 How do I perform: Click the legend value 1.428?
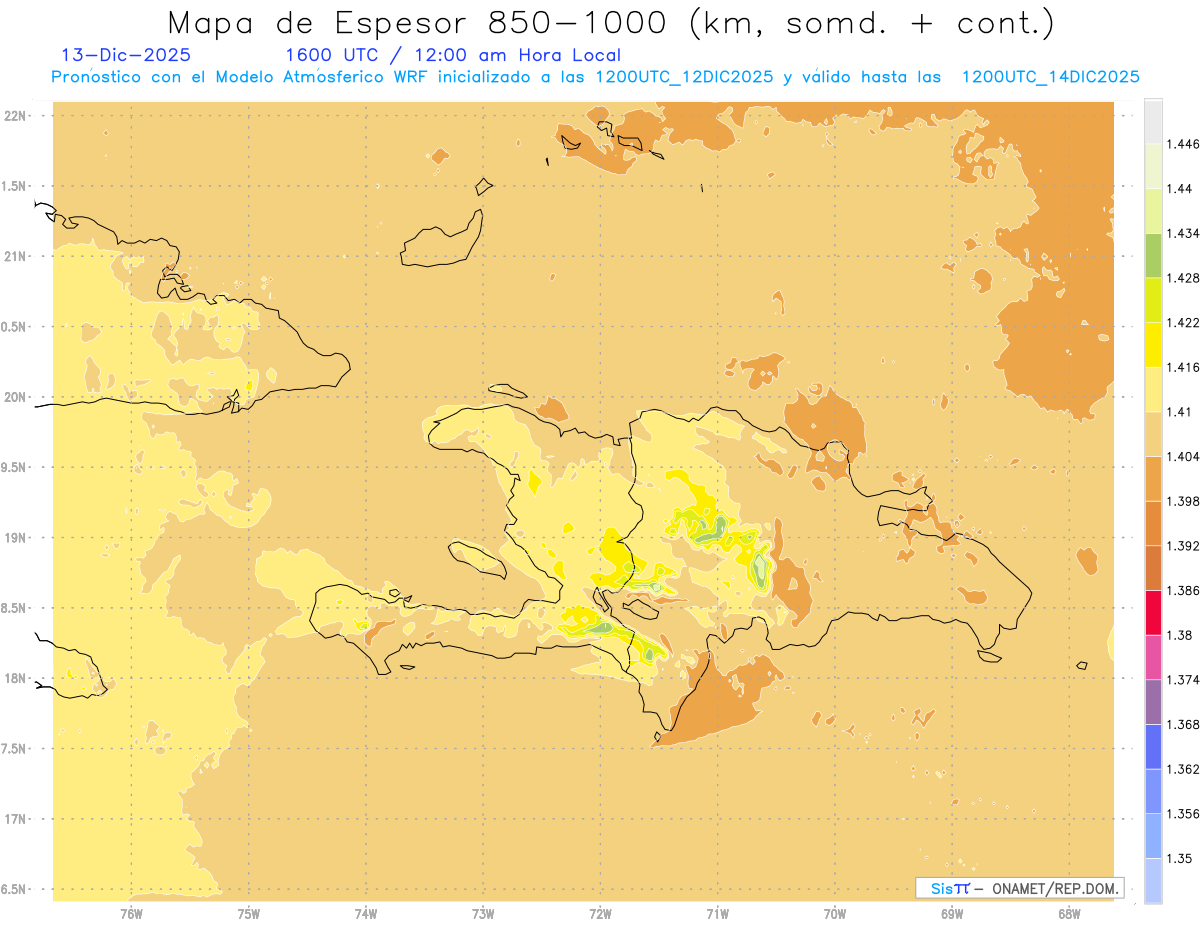click(x=1183, y=278)
